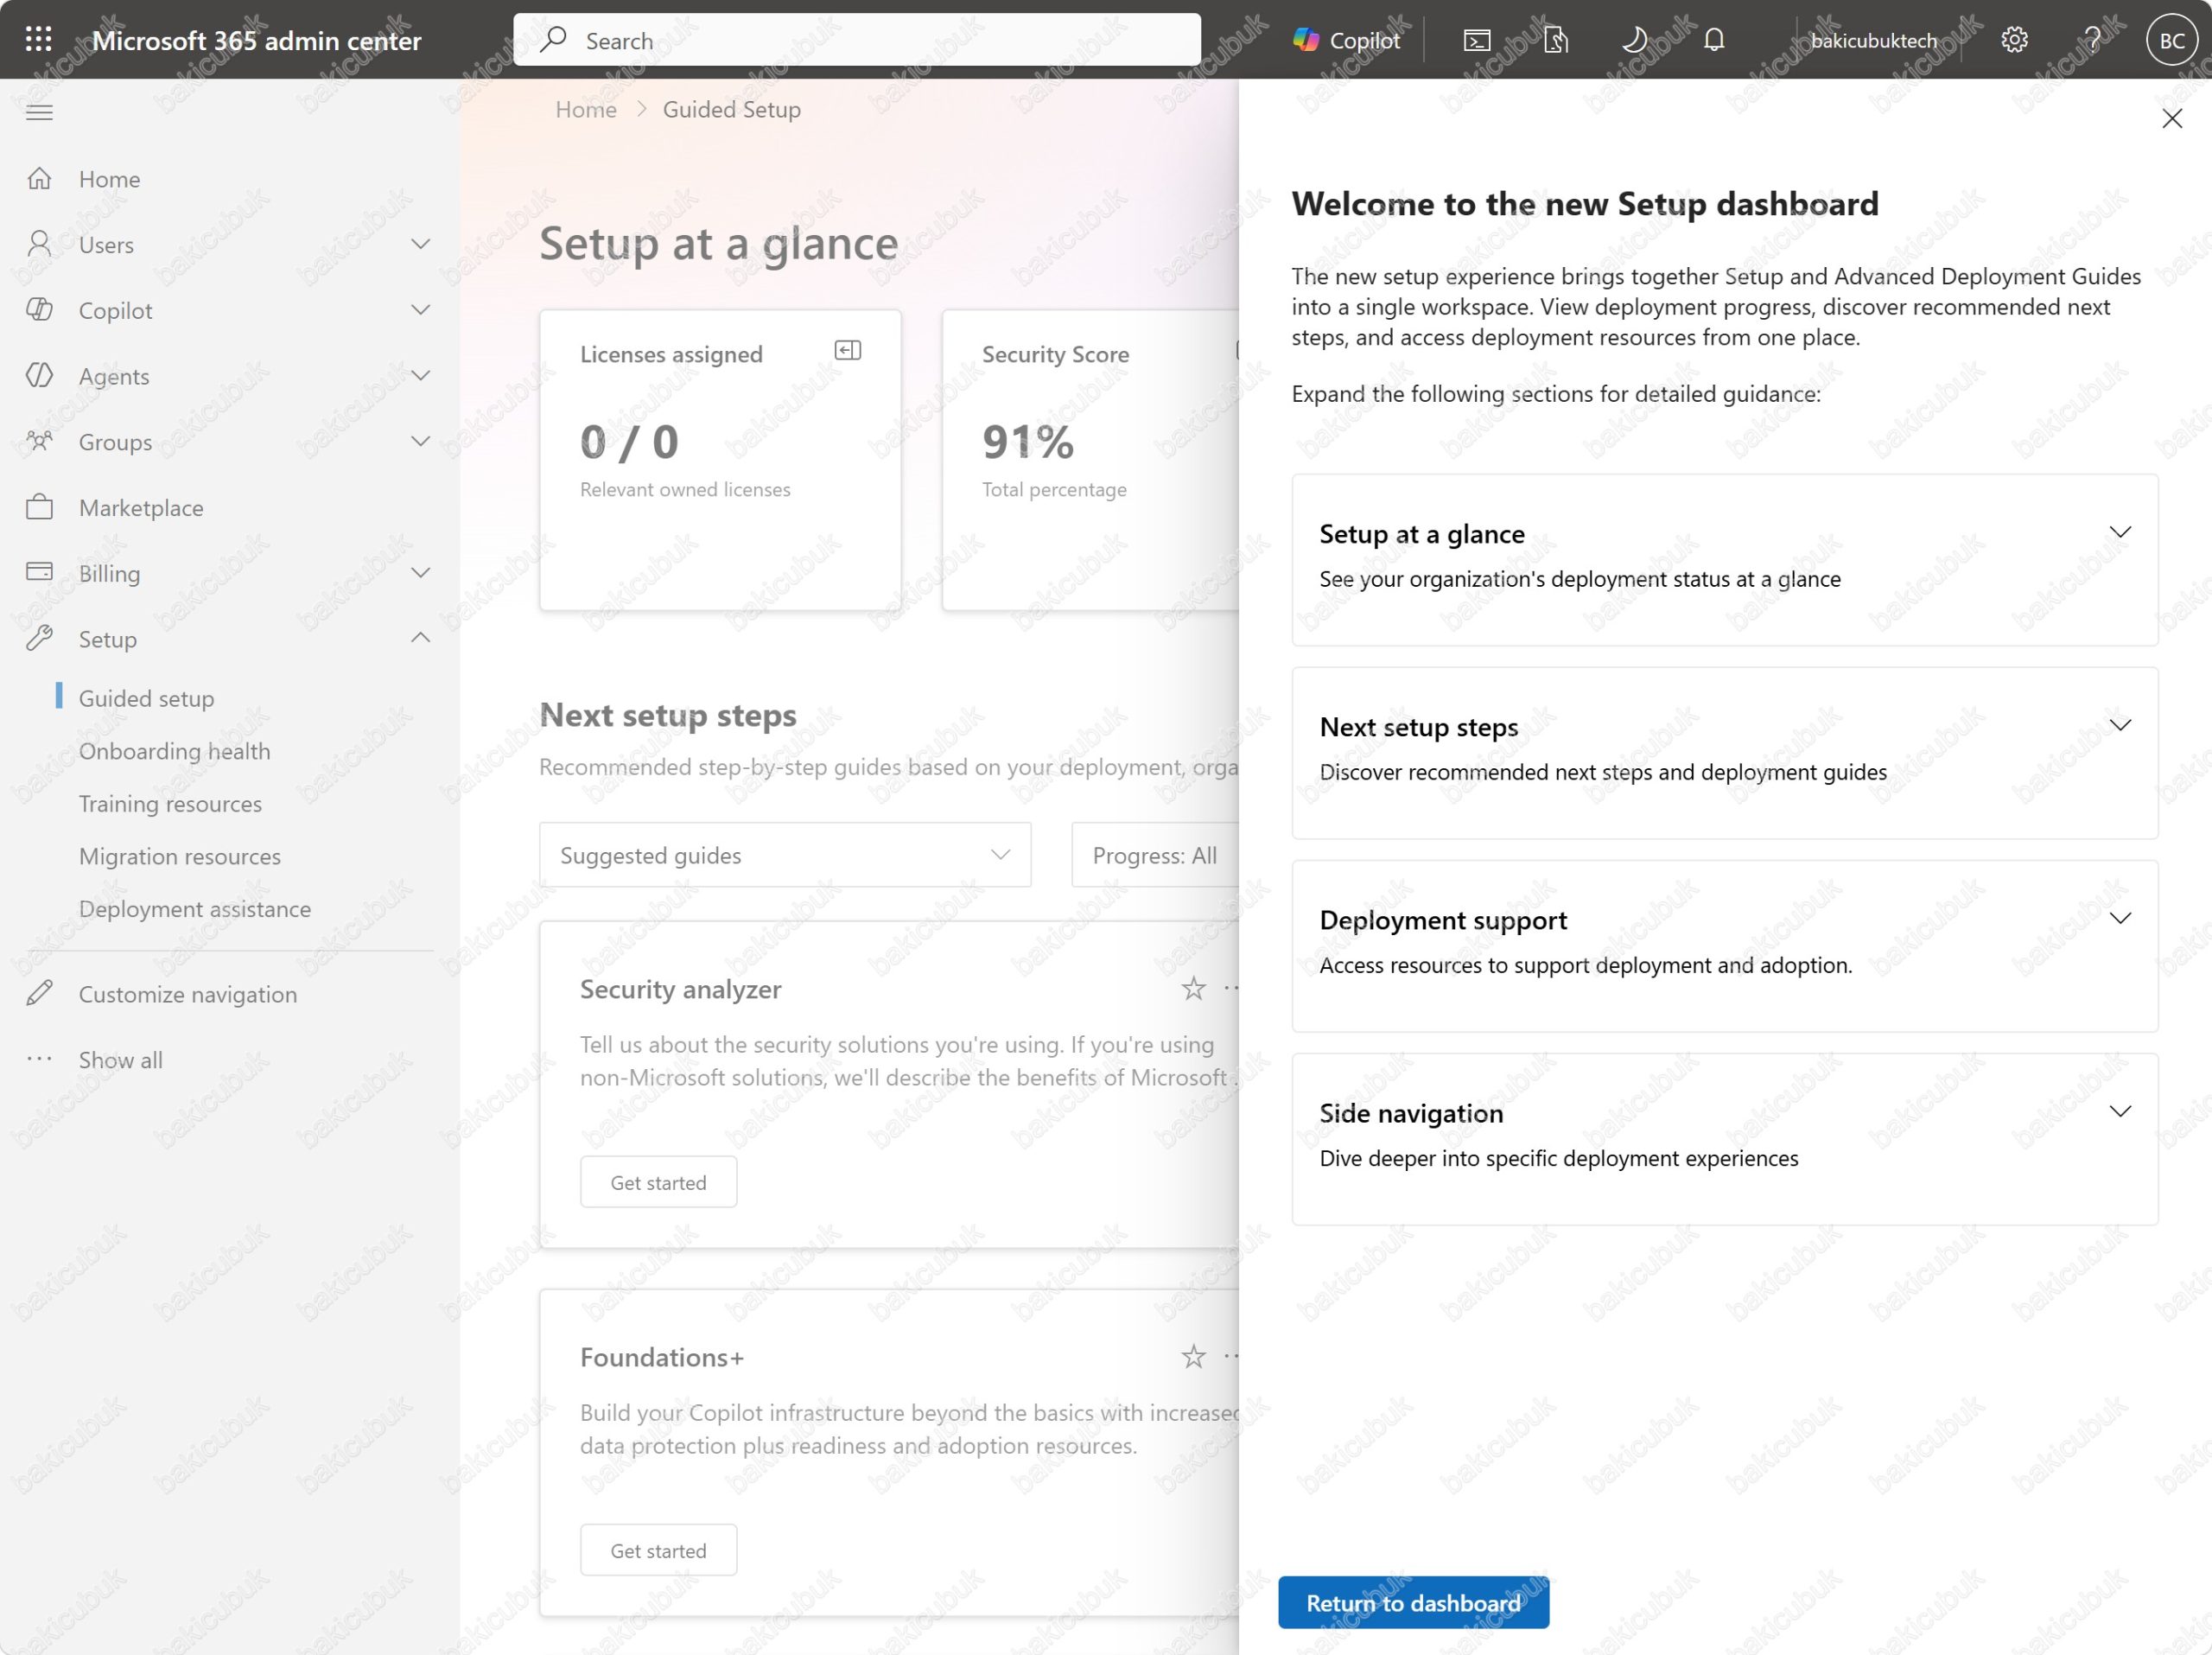Open BC account avatar menu

(x=2171, y=40)
